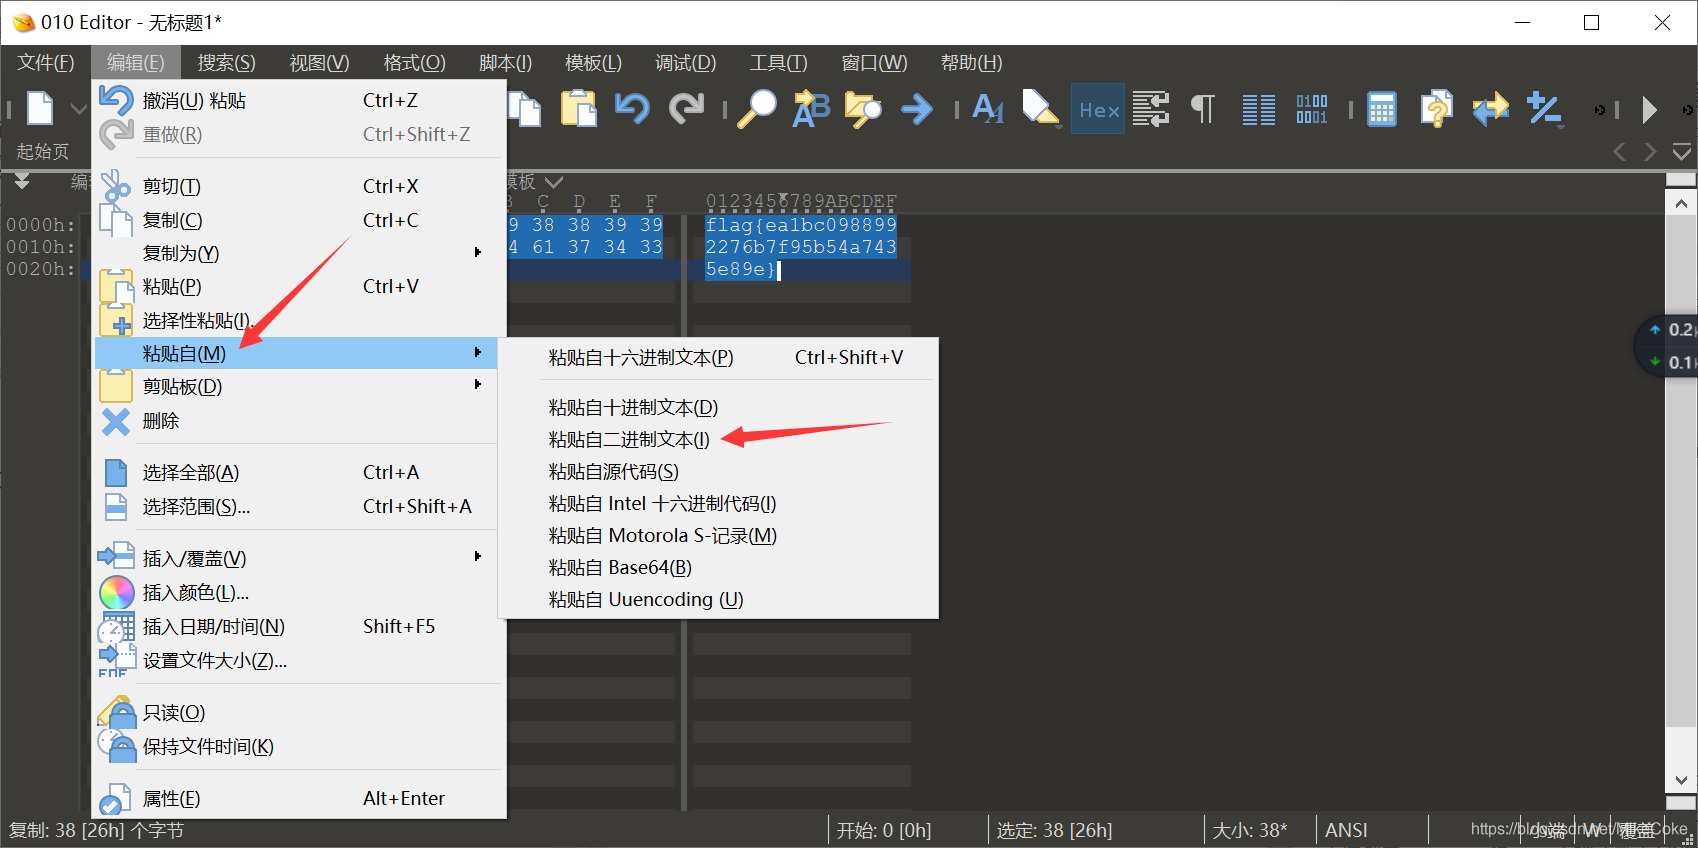The width and height of the screenshot is (1698, 848).
Task: Choose 粘贴自十进制文本(D)
Action: coord(718,407)
